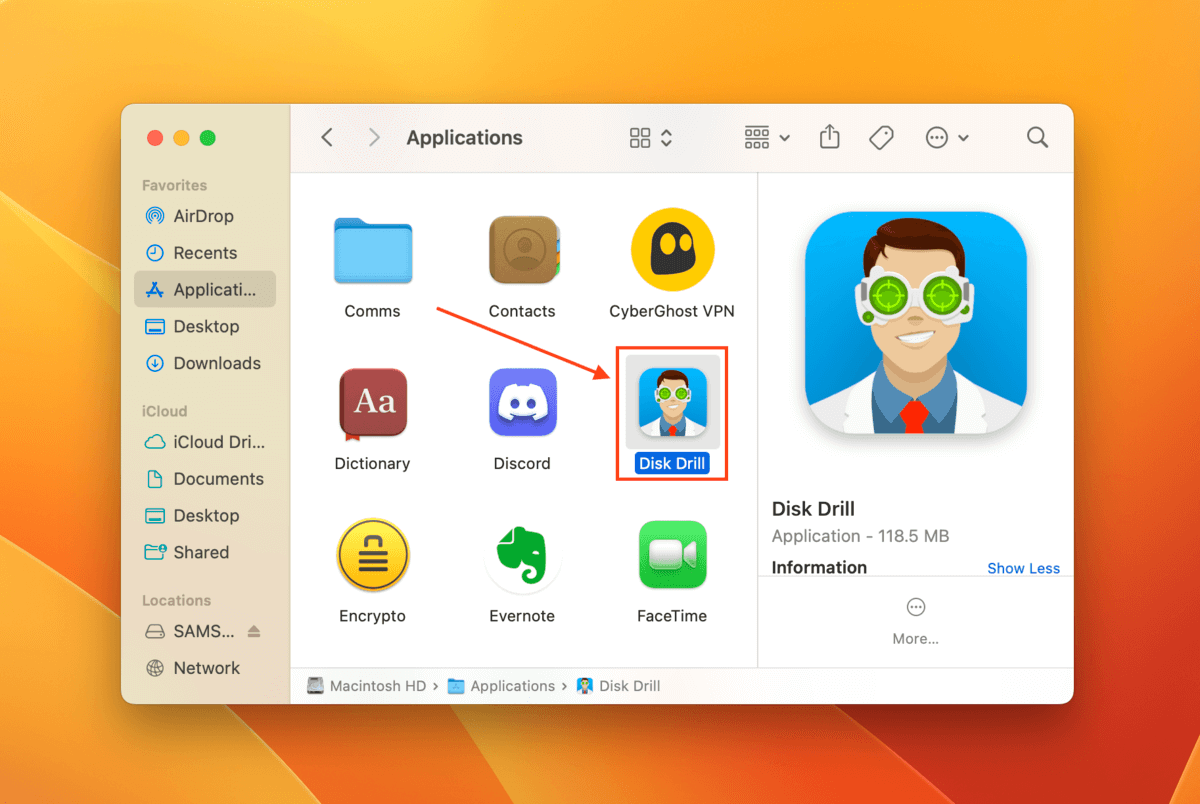Select the Dictionary app icon
This screenshot has width=1200, height=804.
click(x=372, y=403)
